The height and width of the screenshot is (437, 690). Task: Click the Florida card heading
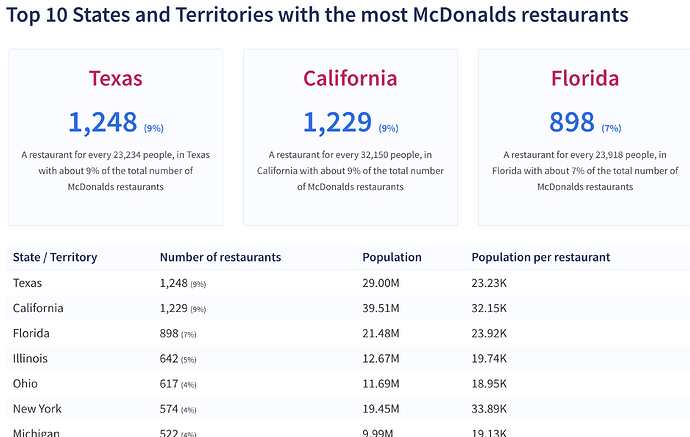click(x=585, y=78)
